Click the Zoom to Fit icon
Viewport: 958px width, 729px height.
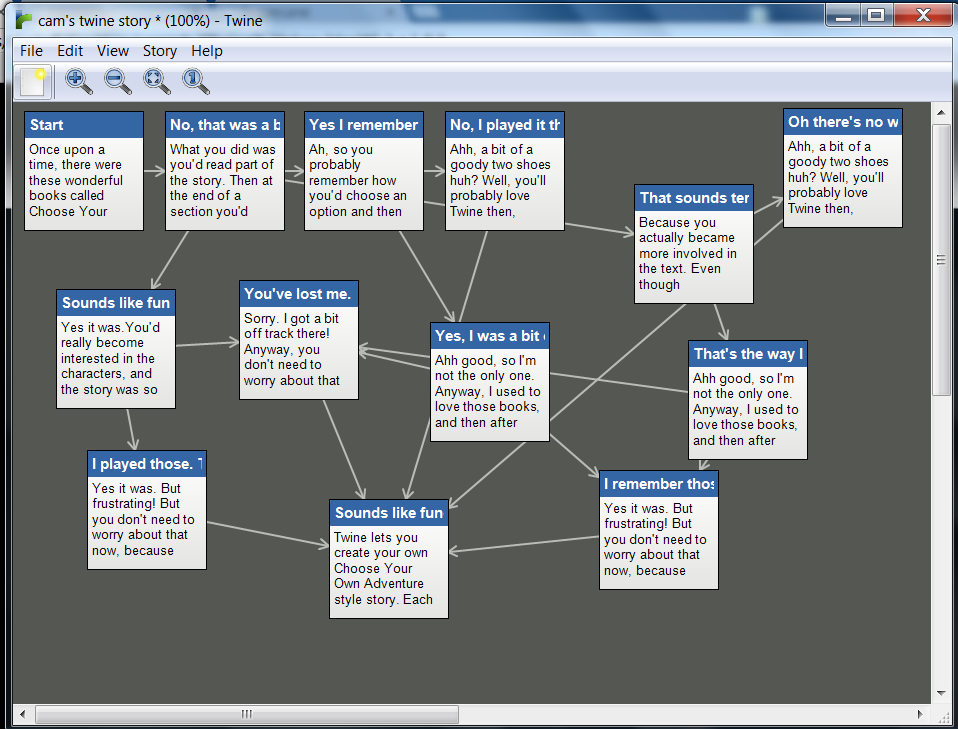pos(156,81)
